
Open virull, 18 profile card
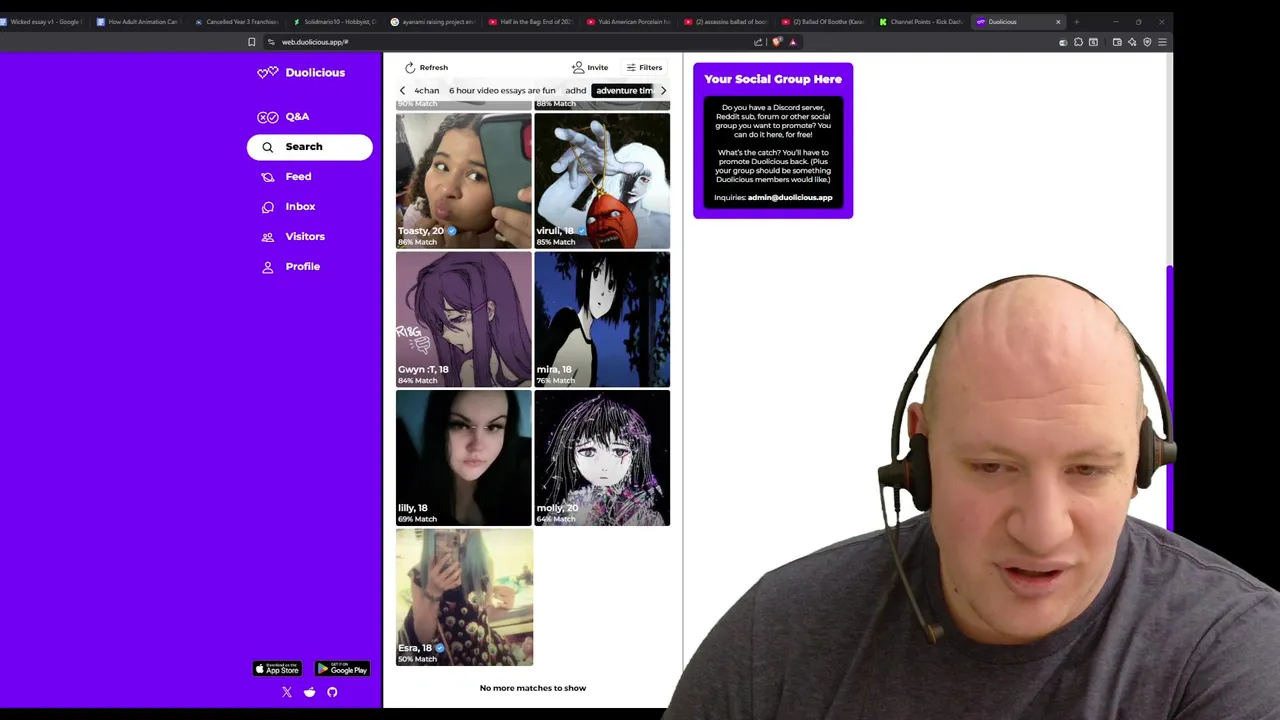(x=602, y=180)
